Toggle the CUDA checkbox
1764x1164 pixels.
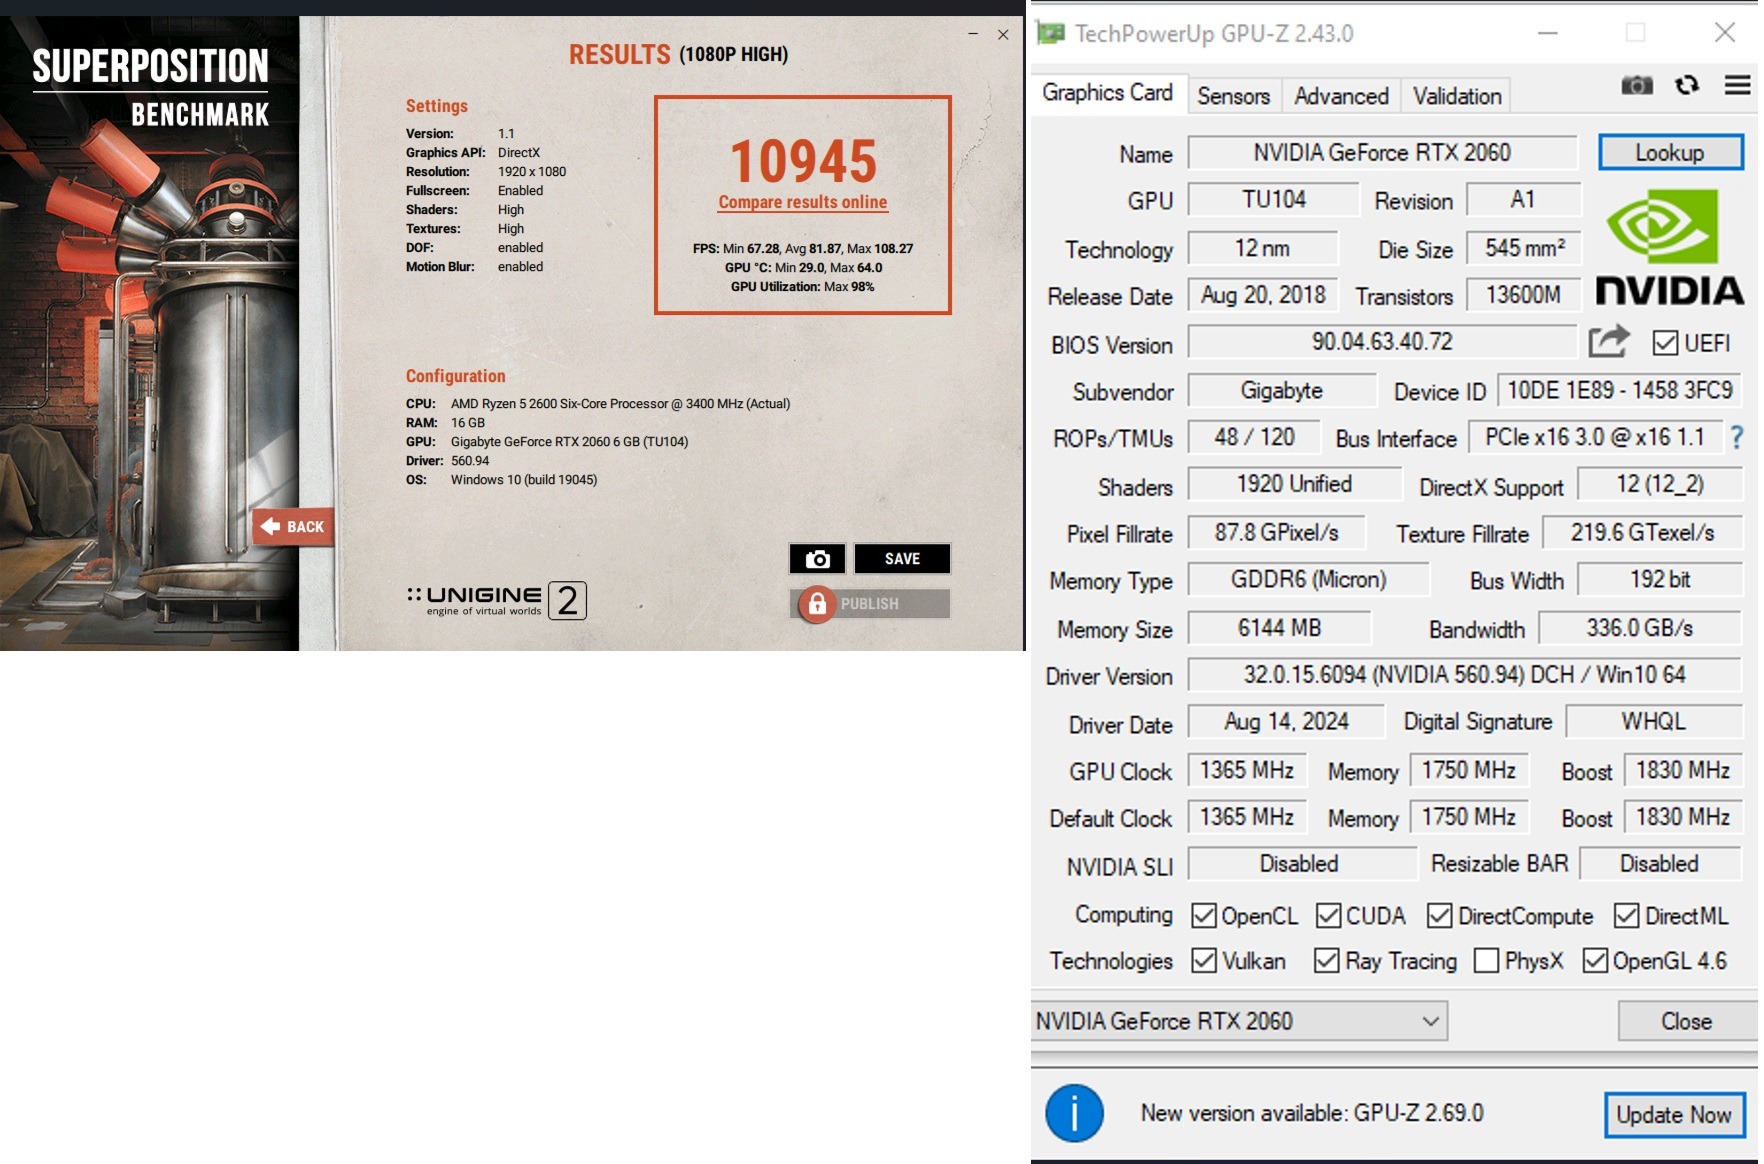click(1329, 916)
